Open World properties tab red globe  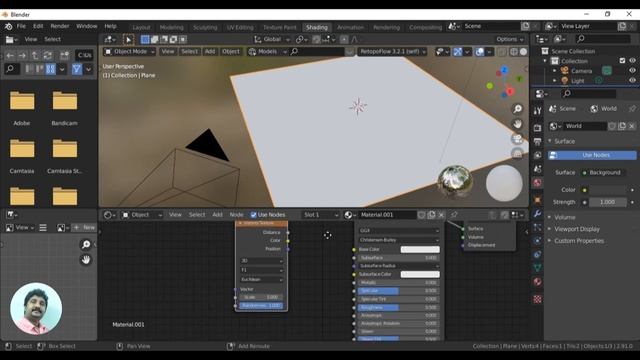[x=538, y=183]
